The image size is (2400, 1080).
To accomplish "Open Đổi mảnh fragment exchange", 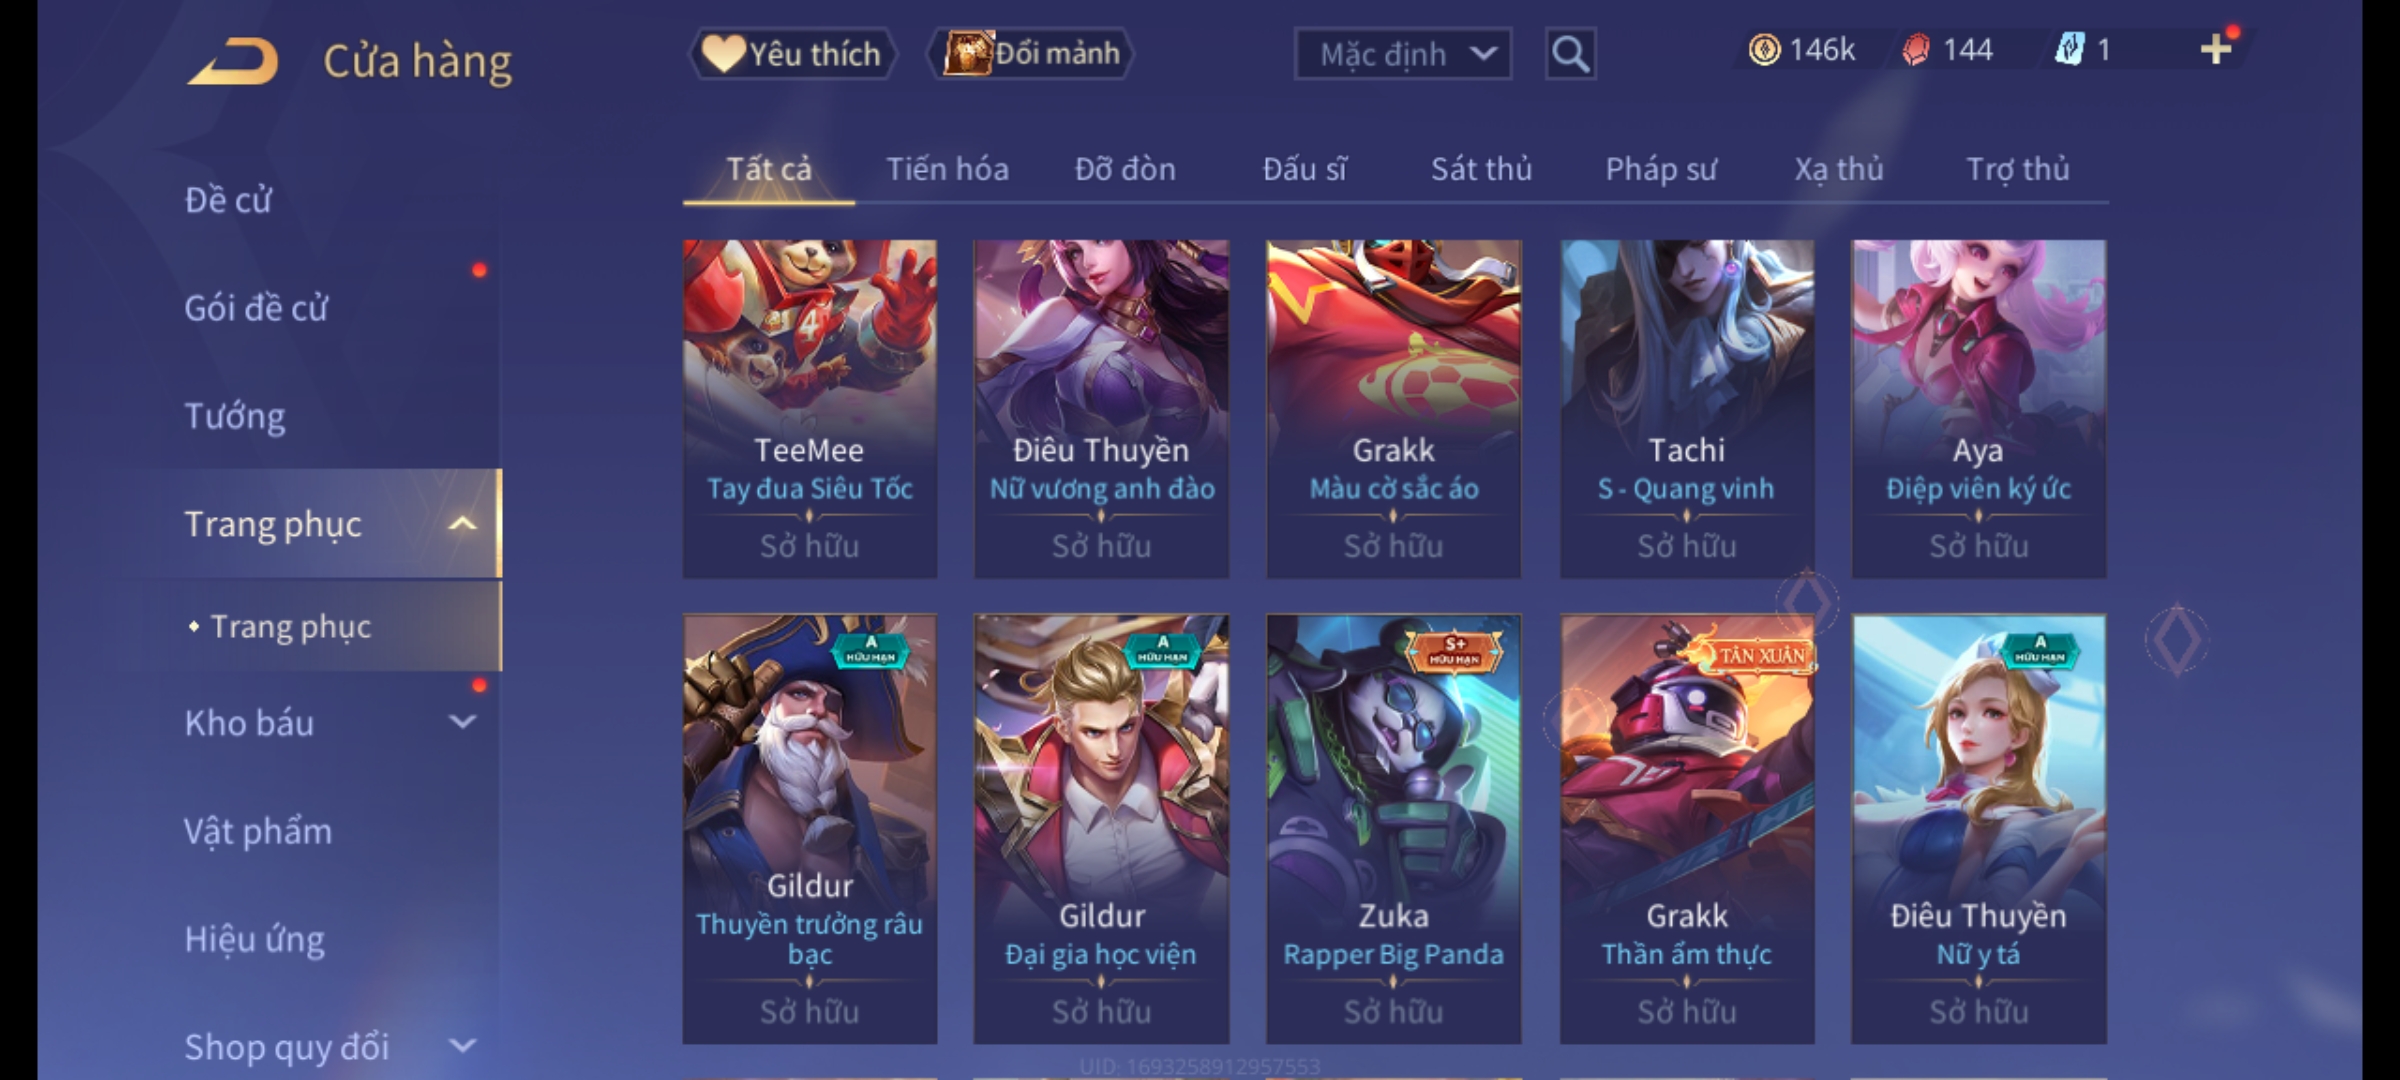I will click(1031, 53).
